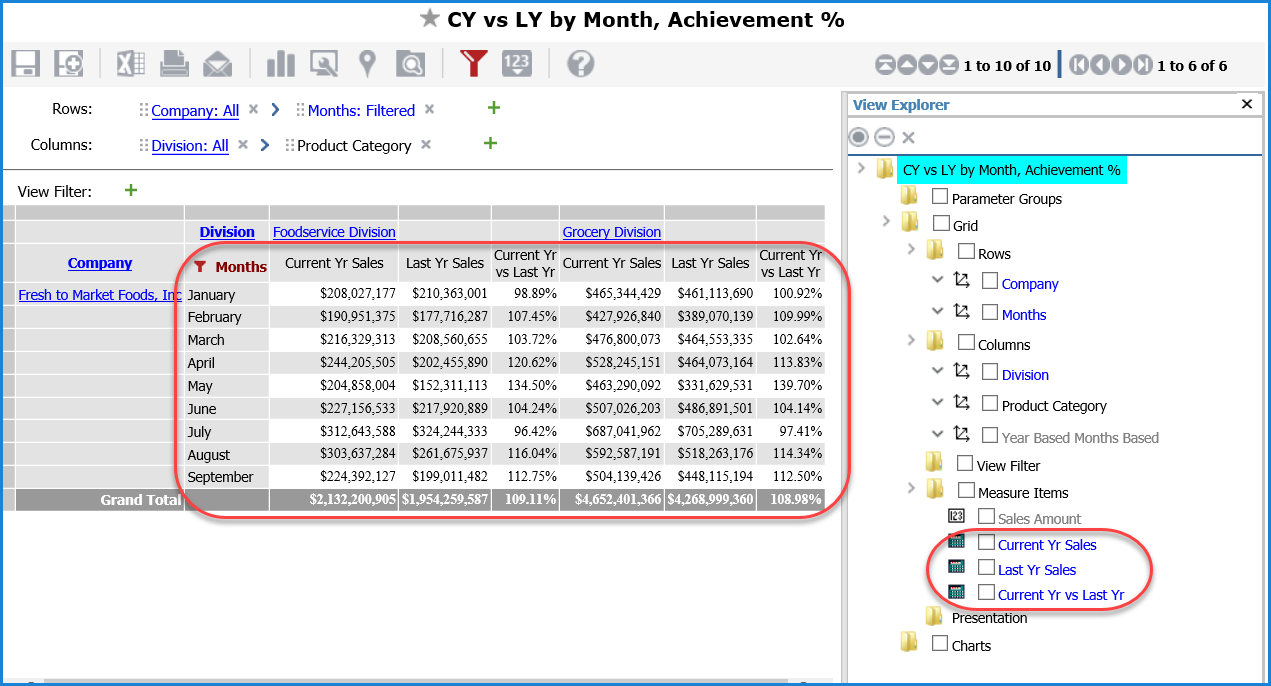Image resolution: width=1271 pixels, height=686 pixels.
Task: Email the view using envelope icon
Action: (217, 64)
